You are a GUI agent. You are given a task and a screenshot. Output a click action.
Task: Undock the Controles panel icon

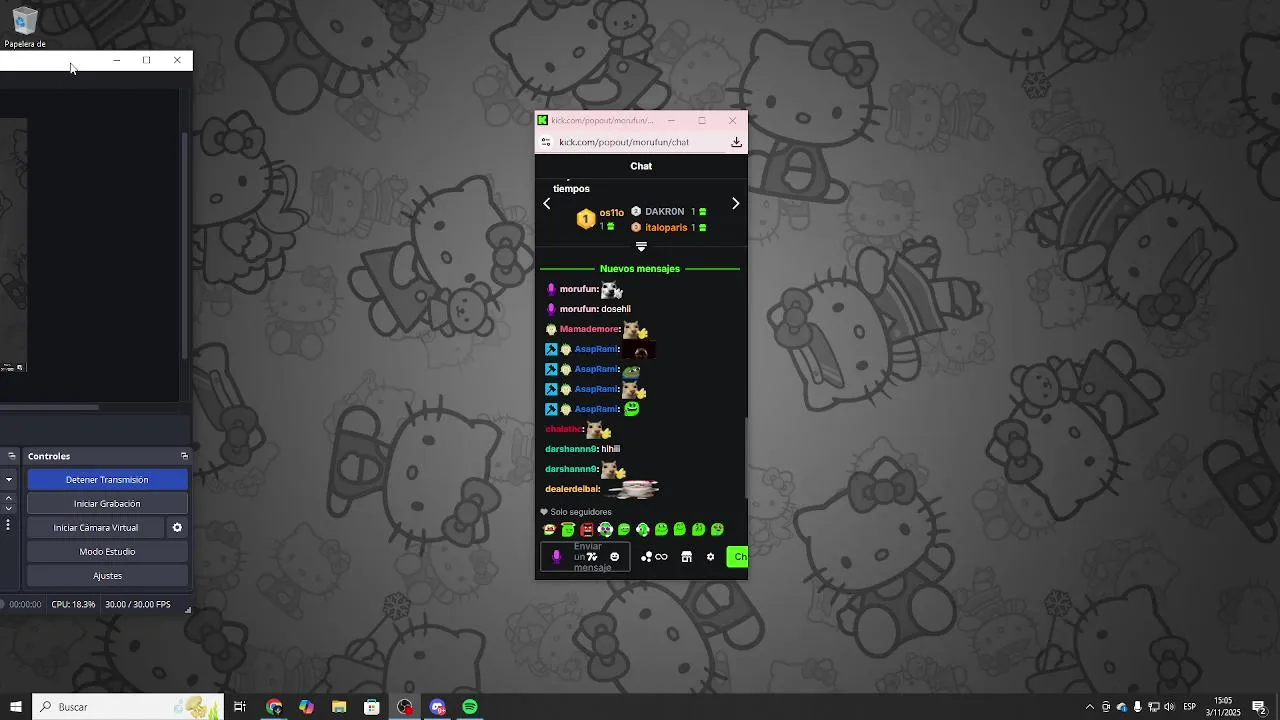click(184, 456)
